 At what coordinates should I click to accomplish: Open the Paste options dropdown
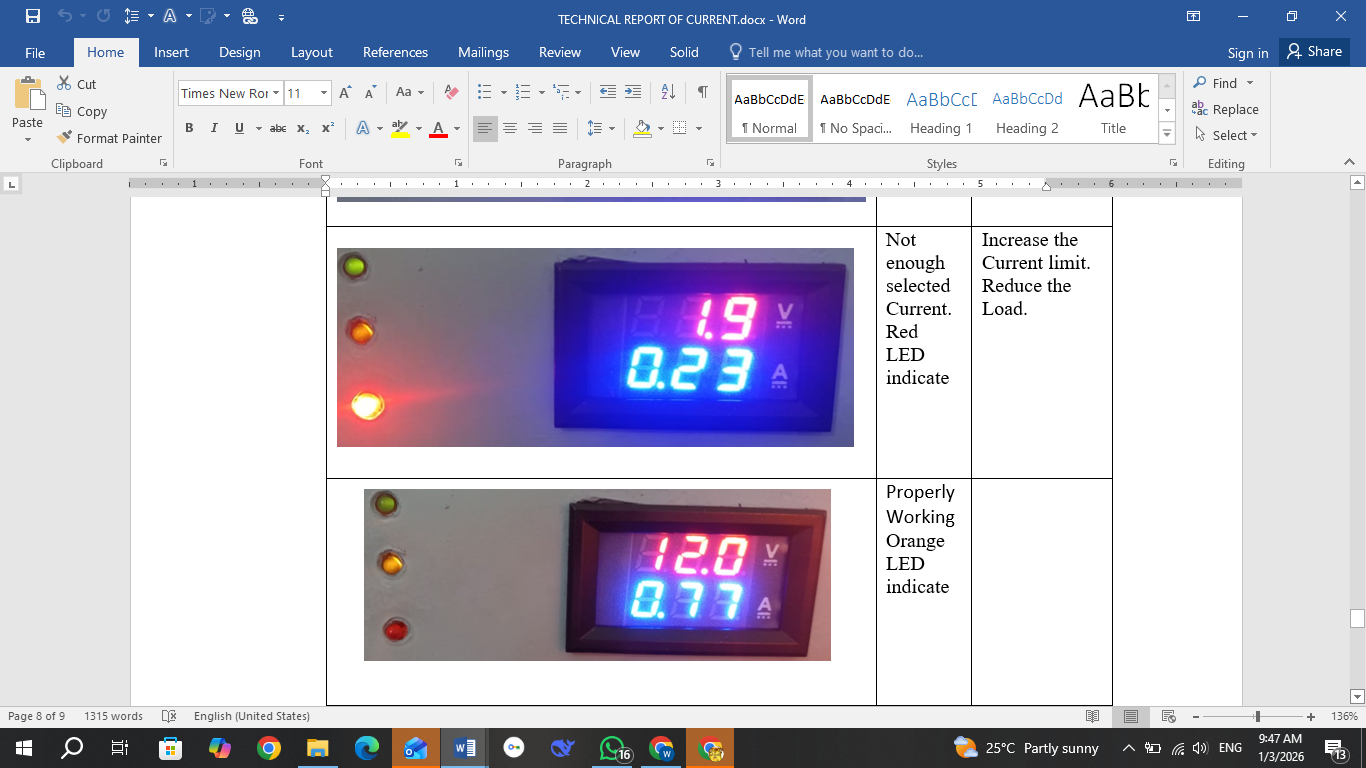point(28,140)
